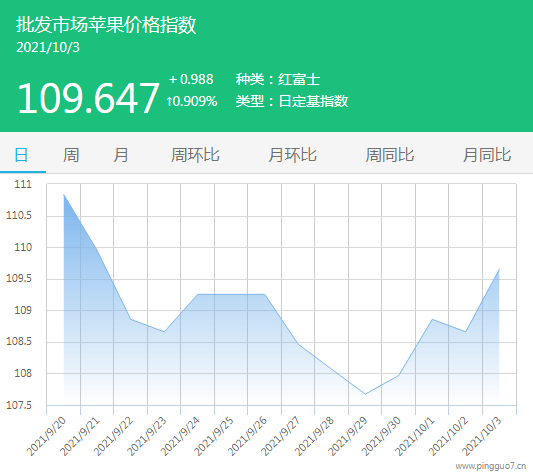
Task: Click the 种类：红富士 label
Action: click(x=278, y=80)
